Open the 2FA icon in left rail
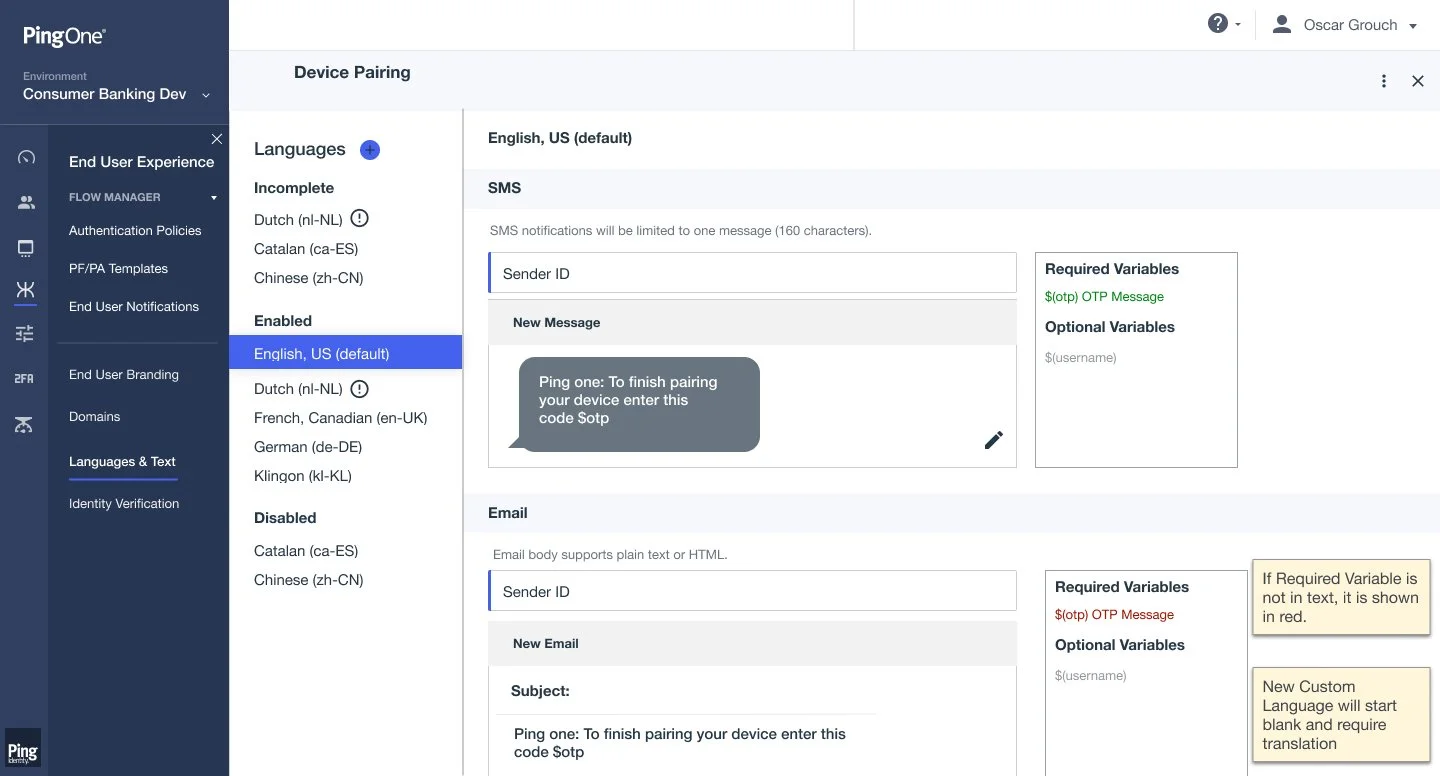The image size is (1440, 776). coord(24,378)
